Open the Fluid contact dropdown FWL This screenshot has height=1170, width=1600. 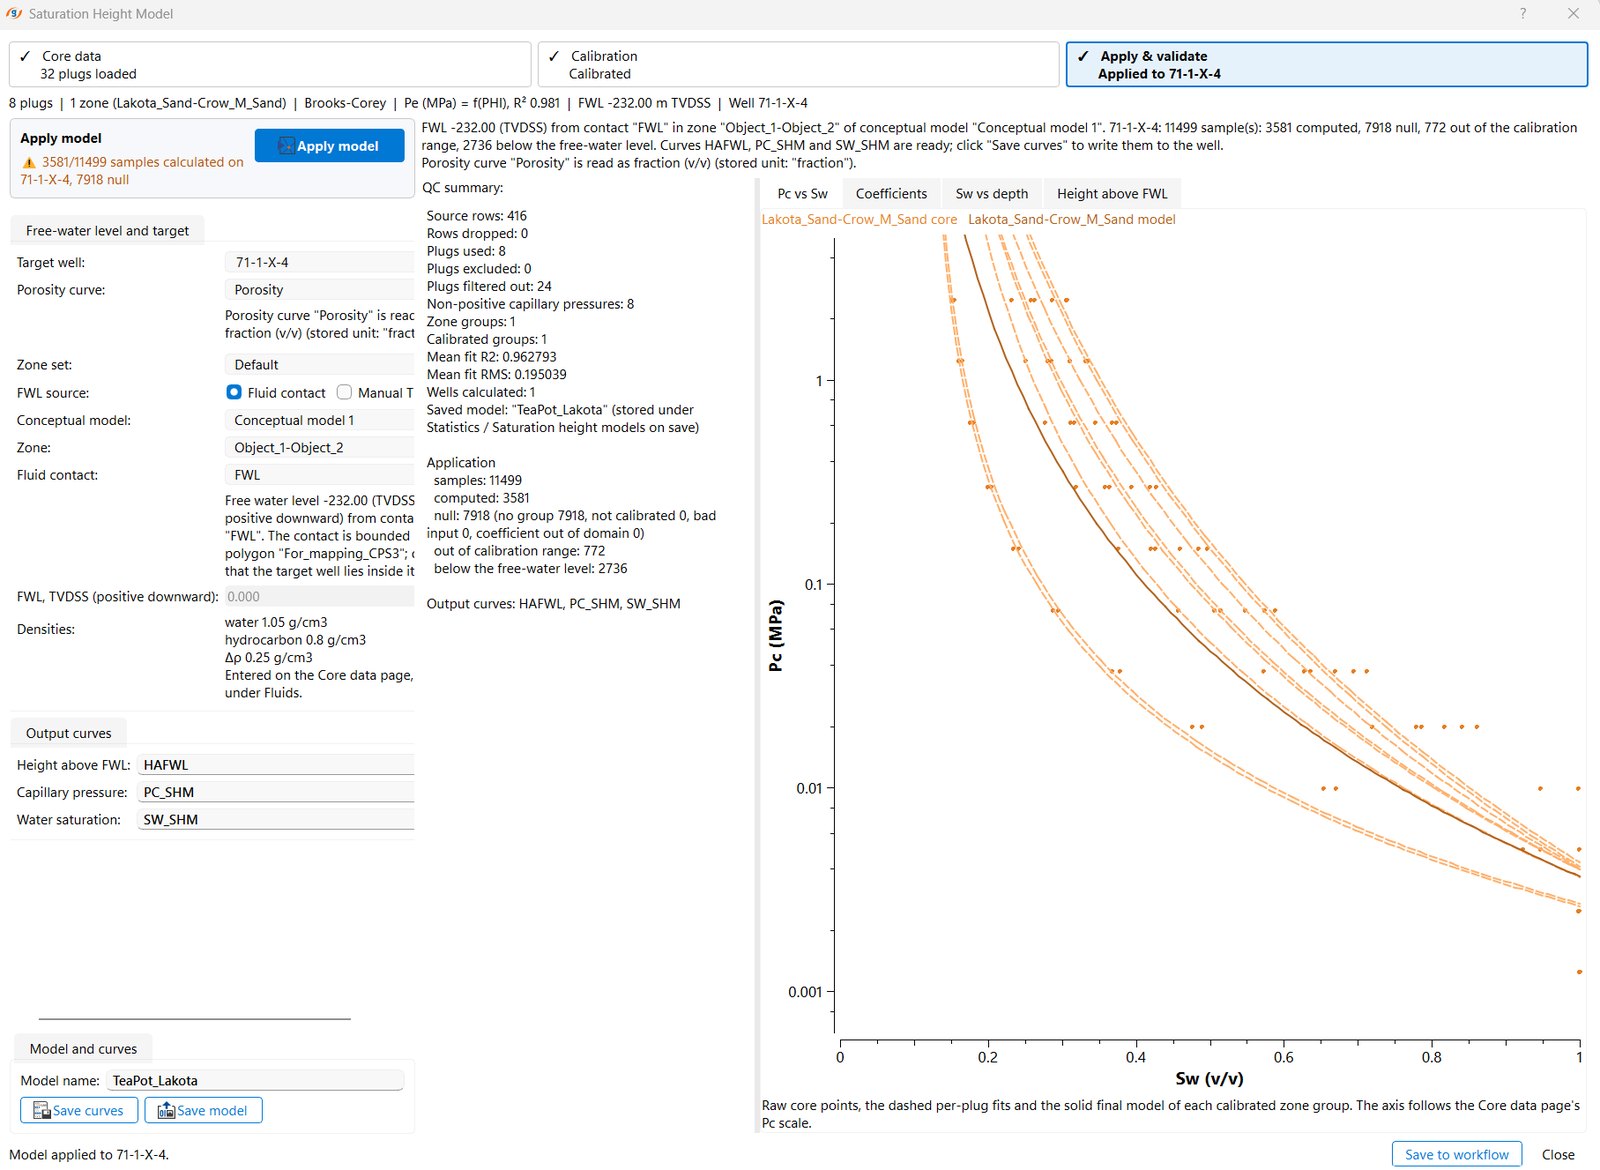pos(319,475)
